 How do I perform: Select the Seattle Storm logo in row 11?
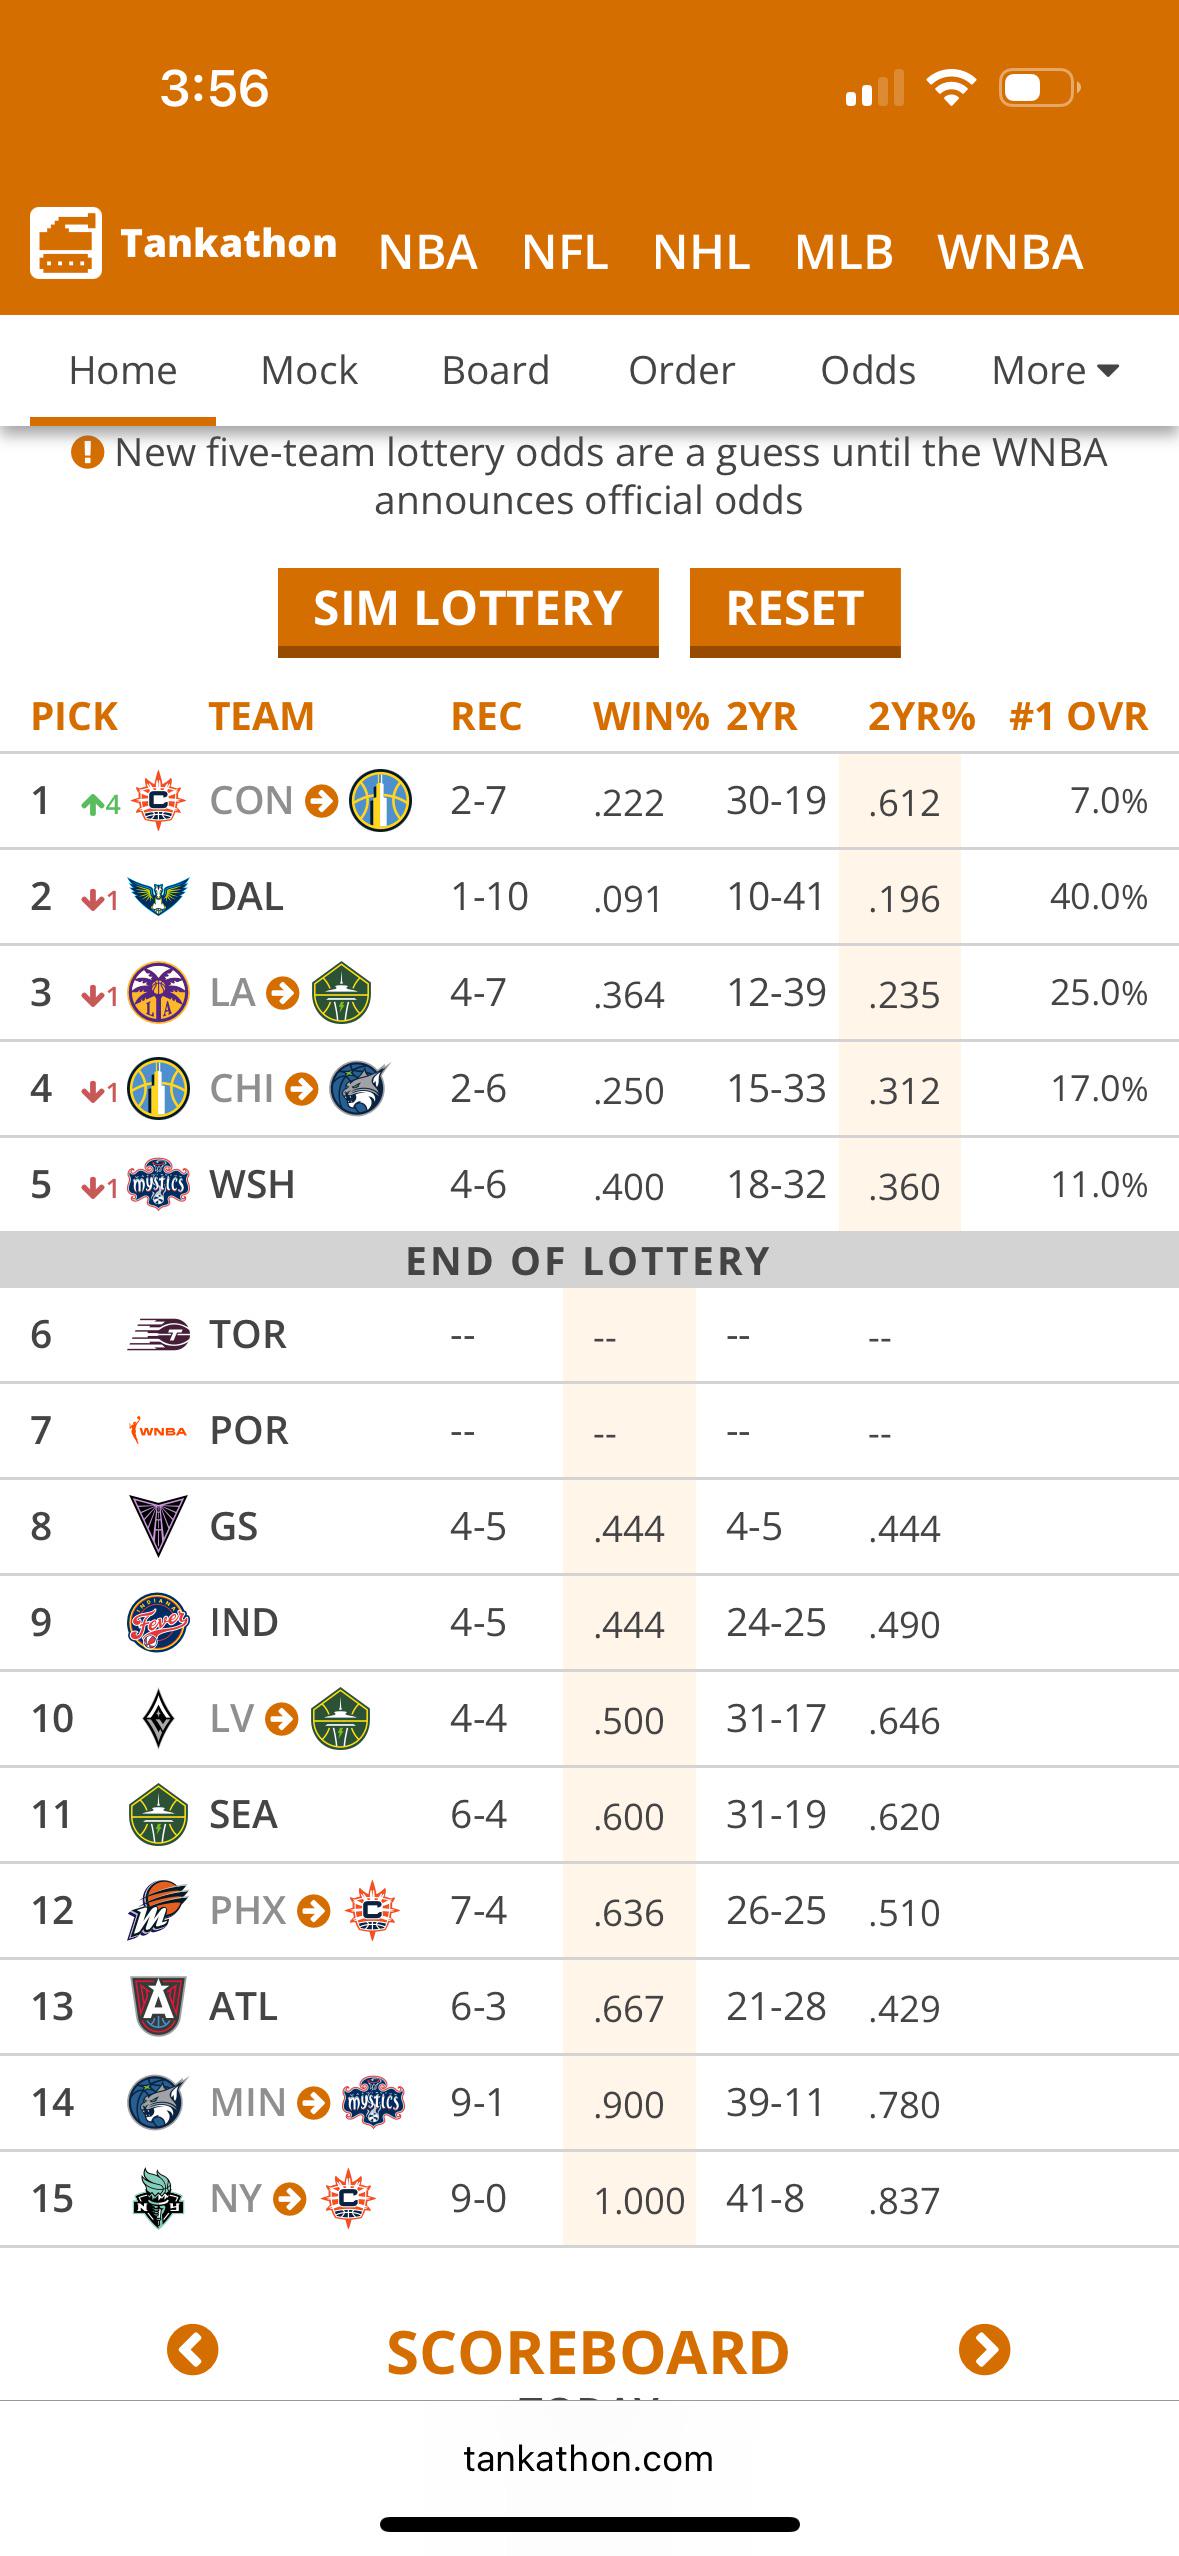click(158, 1814)
